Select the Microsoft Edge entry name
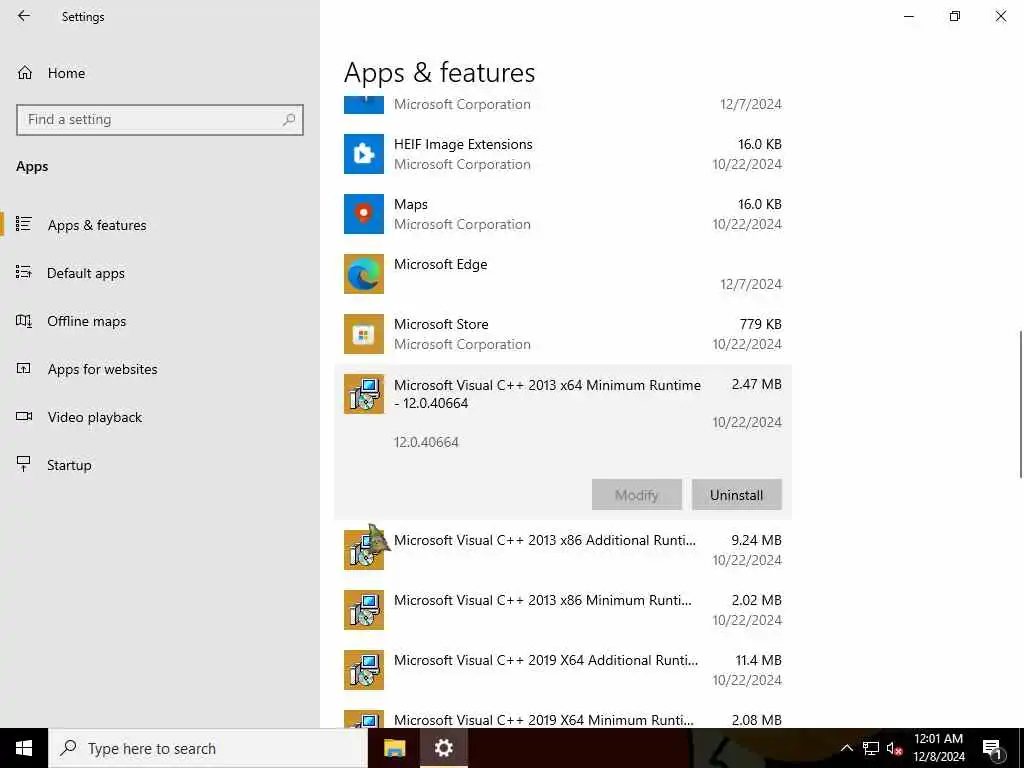Image resolution: width=1024 pixels, height=768 pixels. [x=441, y=264]
